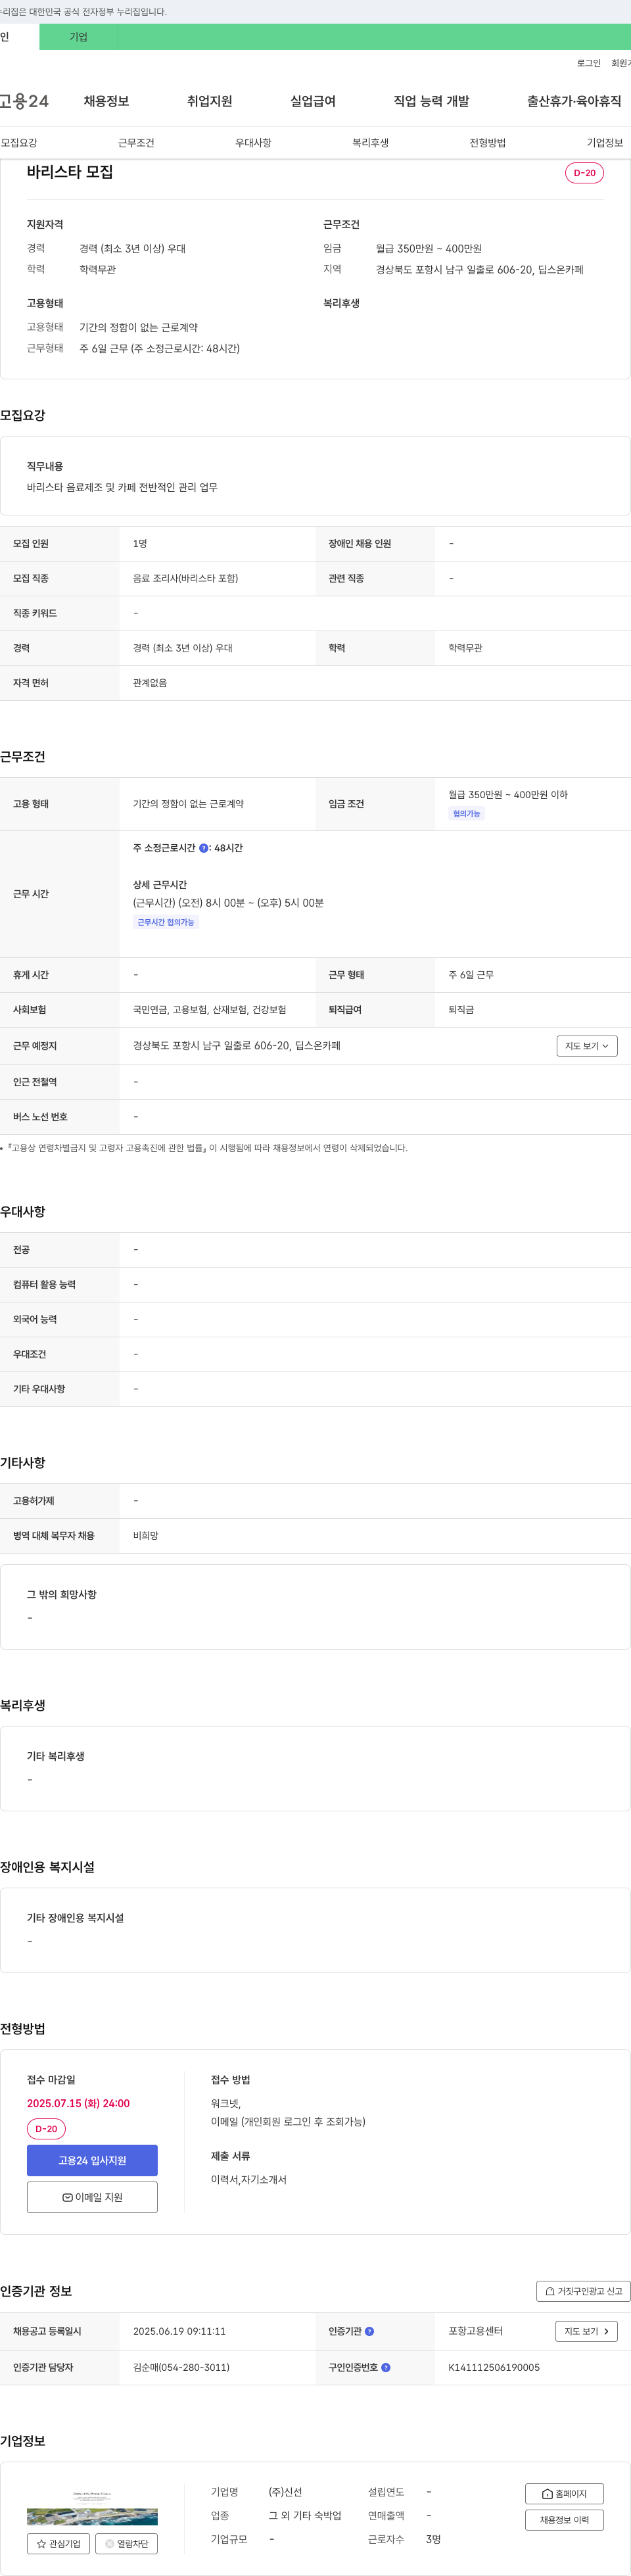Open the company 홈페이지 button

[564, 2493]
